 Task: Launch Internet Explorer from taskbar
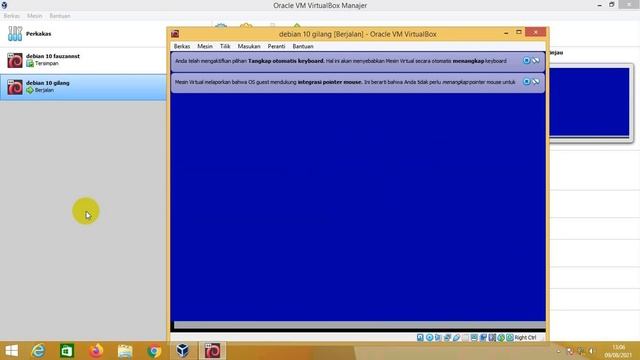click(38, 351)
